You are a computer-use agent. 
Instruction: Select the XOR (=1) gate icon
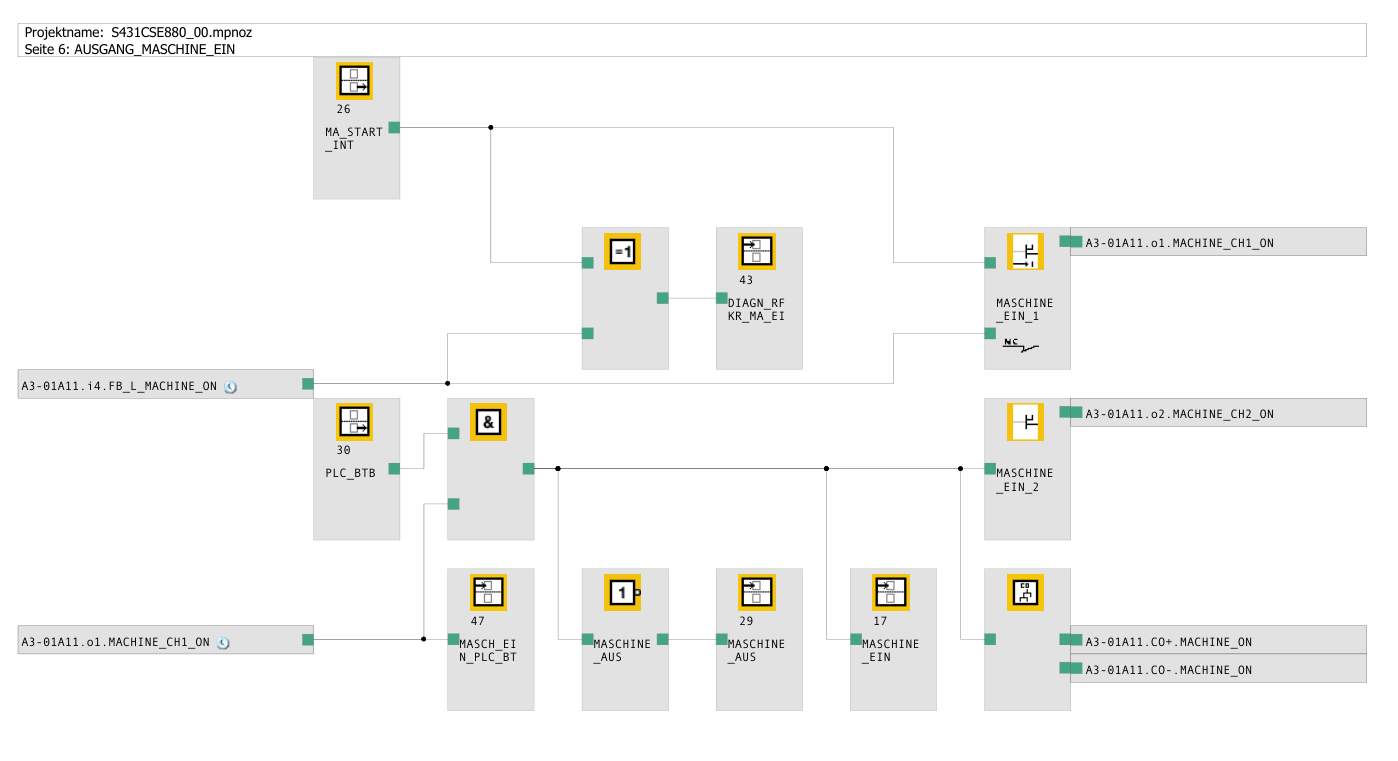tap(622, 251)
